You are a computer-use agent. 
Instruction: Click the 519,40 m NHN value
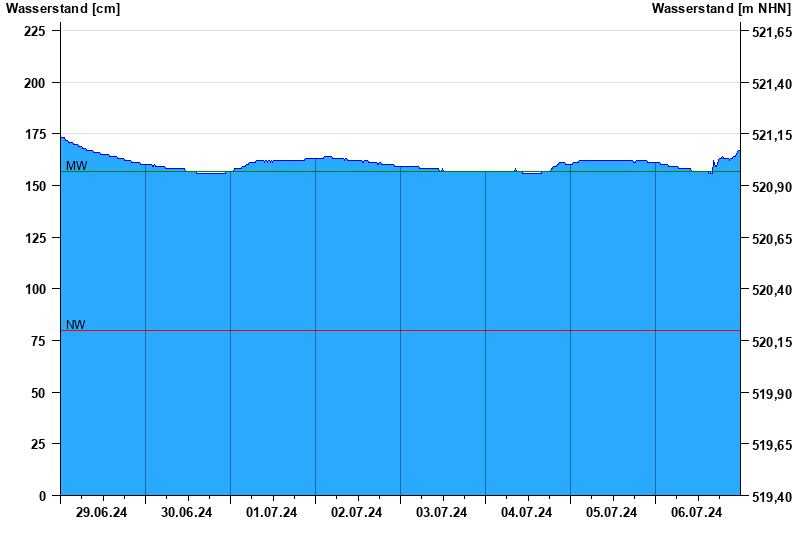point(772,497)
